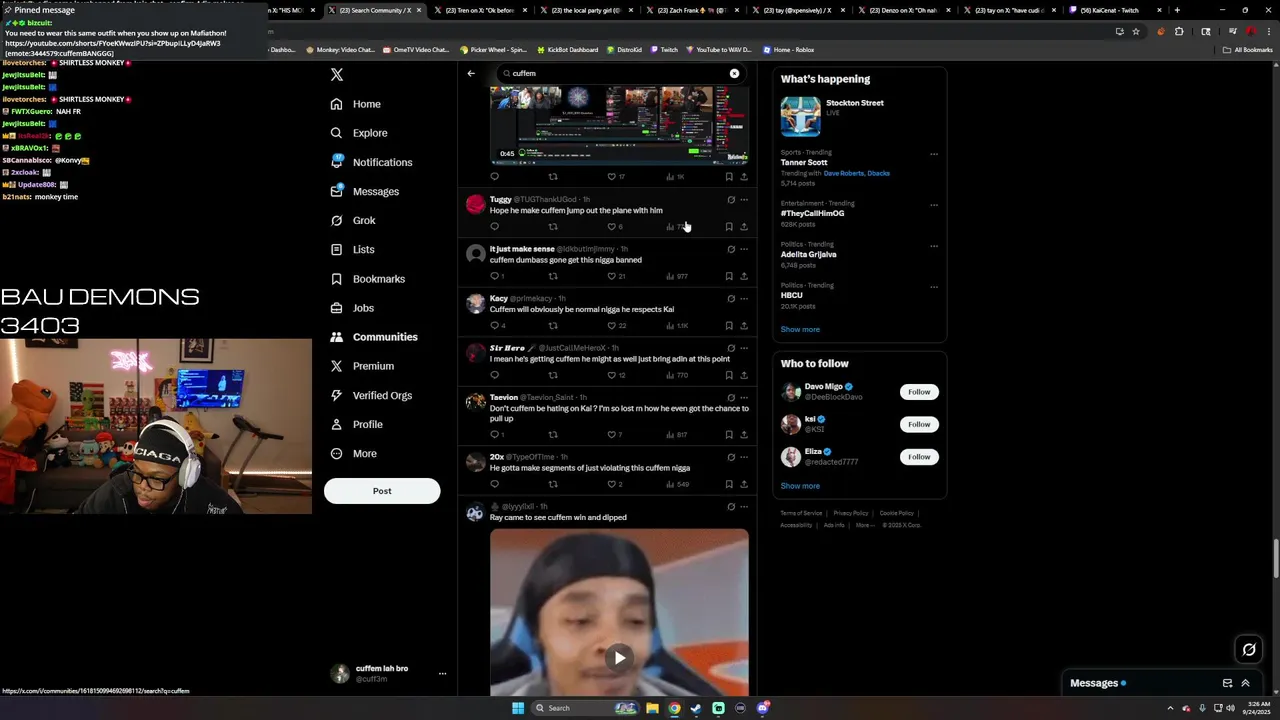Open more options for Adelita Grijalva trend
1280x720 pixels.
coord(934,246)
